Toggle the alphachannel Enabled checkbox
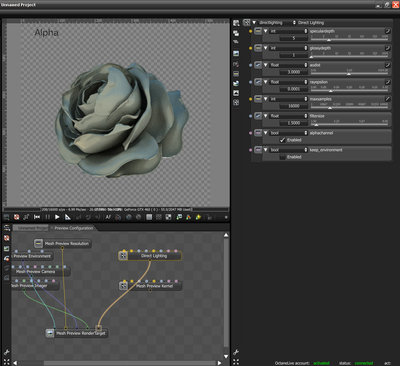Viewport: 400px width, 366px height. [282, 140]
